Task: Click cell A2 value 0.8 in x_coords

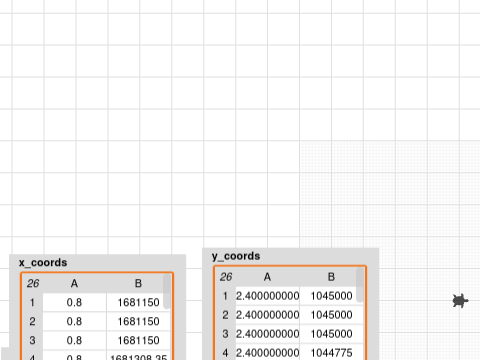Action: [x=74, y=322]
